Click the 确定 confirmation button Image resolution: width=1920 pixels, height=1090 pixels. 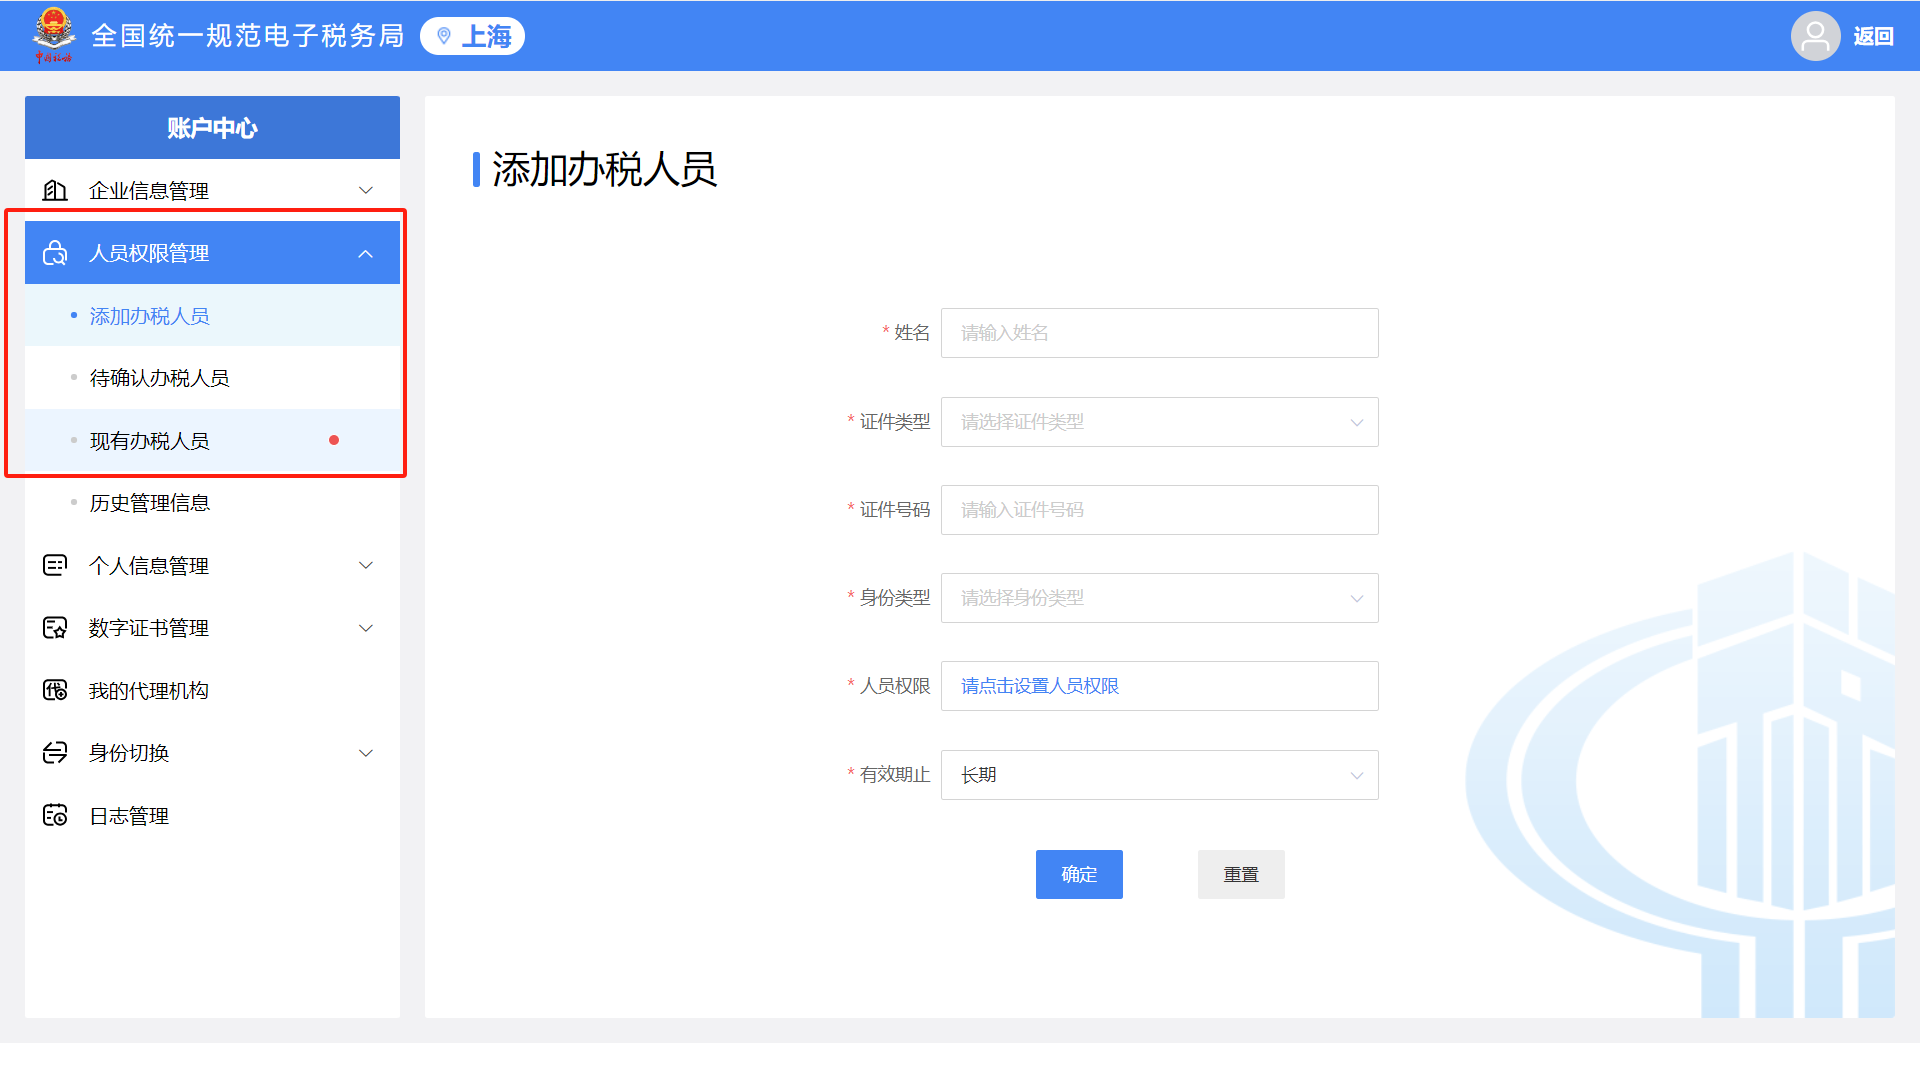coord(1079,874)
